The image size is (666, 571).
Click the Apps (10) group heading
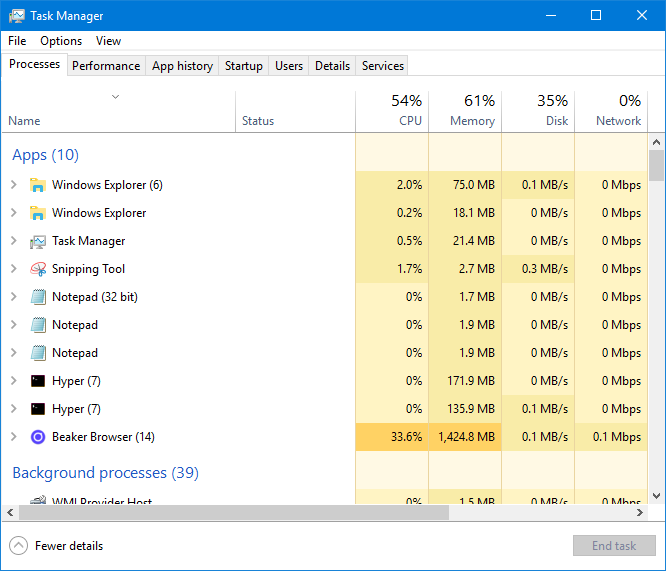point(45,155)
